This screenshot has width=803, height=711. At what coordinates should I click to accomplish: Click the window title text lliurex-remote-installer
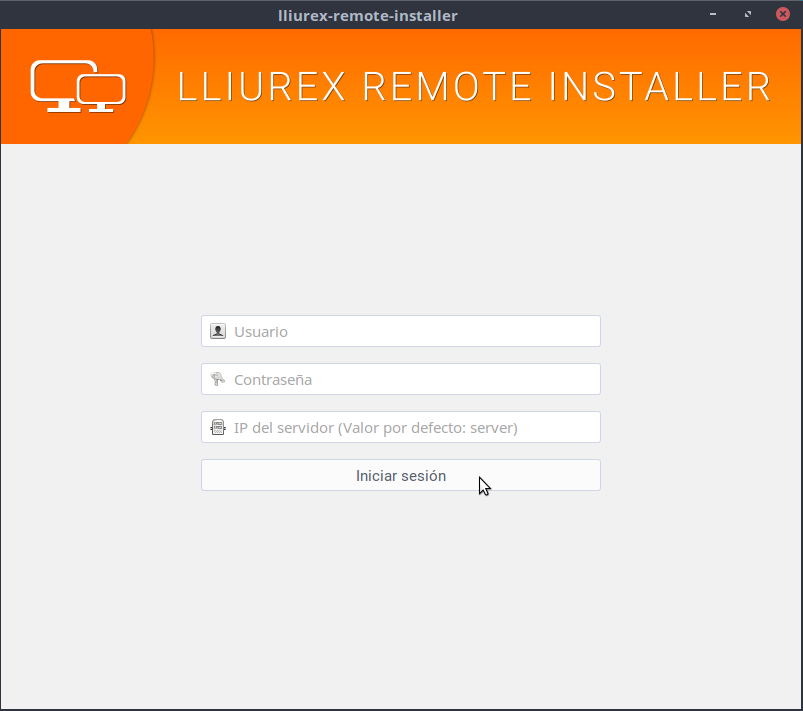(367, 15)
